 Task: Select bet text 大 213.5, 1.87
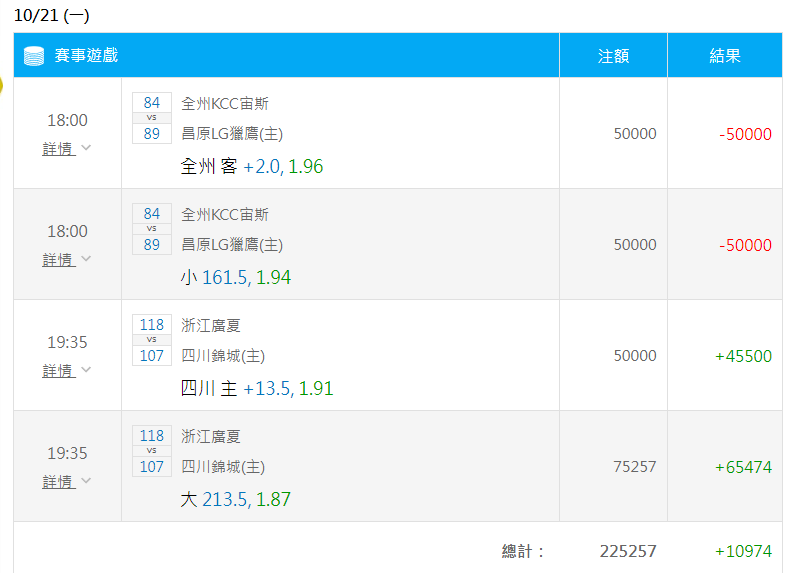coord(235,500)
